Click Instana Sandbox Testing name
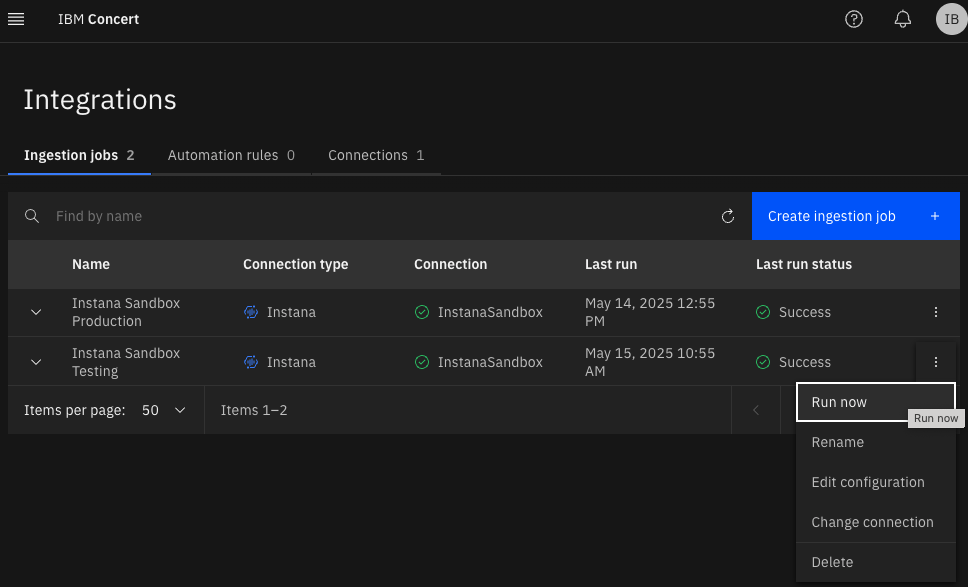This screenshot has width=968, height=587. [x=126, y=362]
